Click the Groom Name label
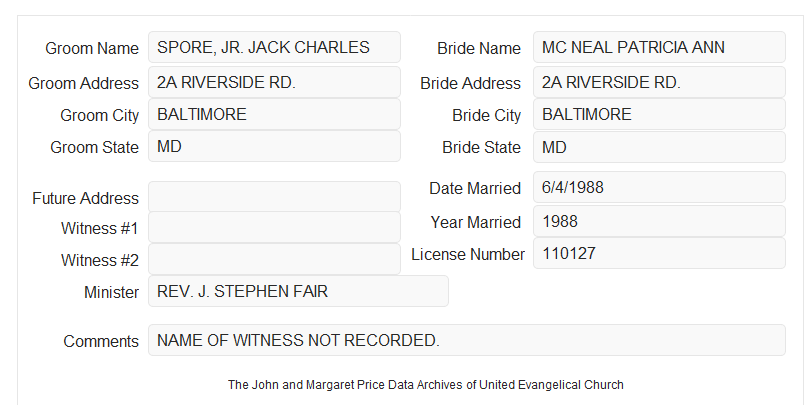Image resolution: width=805 pixels, height=405 pixels. 92,48
